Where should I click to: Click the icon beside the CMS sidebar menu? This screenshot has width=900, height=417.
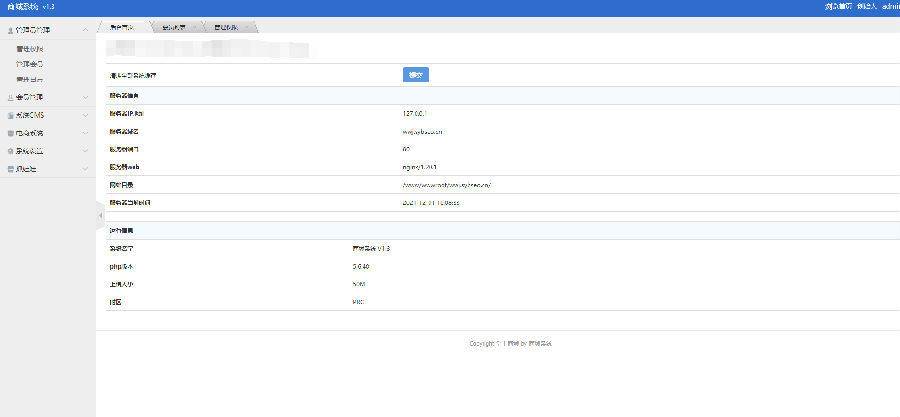[10, 115]
